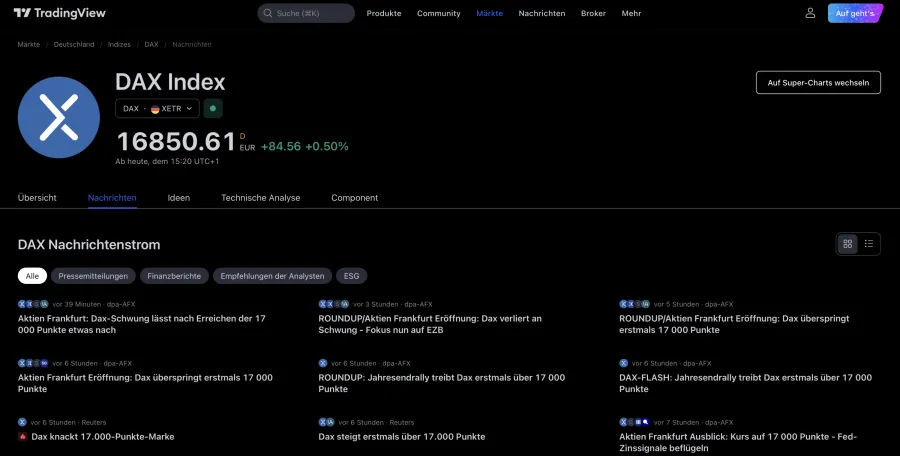This screenshot has width=900, height=456.
Task: Click the 16850.61 index price
Action: (176, 142)
